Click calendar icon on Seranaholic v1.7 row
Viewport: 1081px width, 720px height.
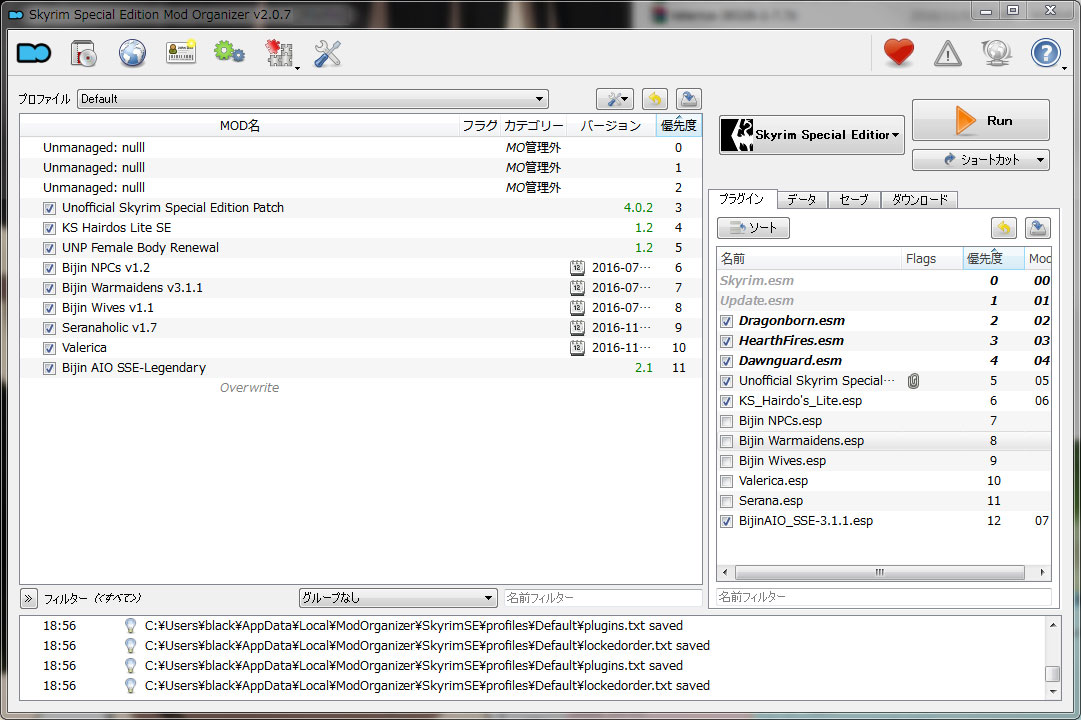pyautogui.click(x=577, y=328)
